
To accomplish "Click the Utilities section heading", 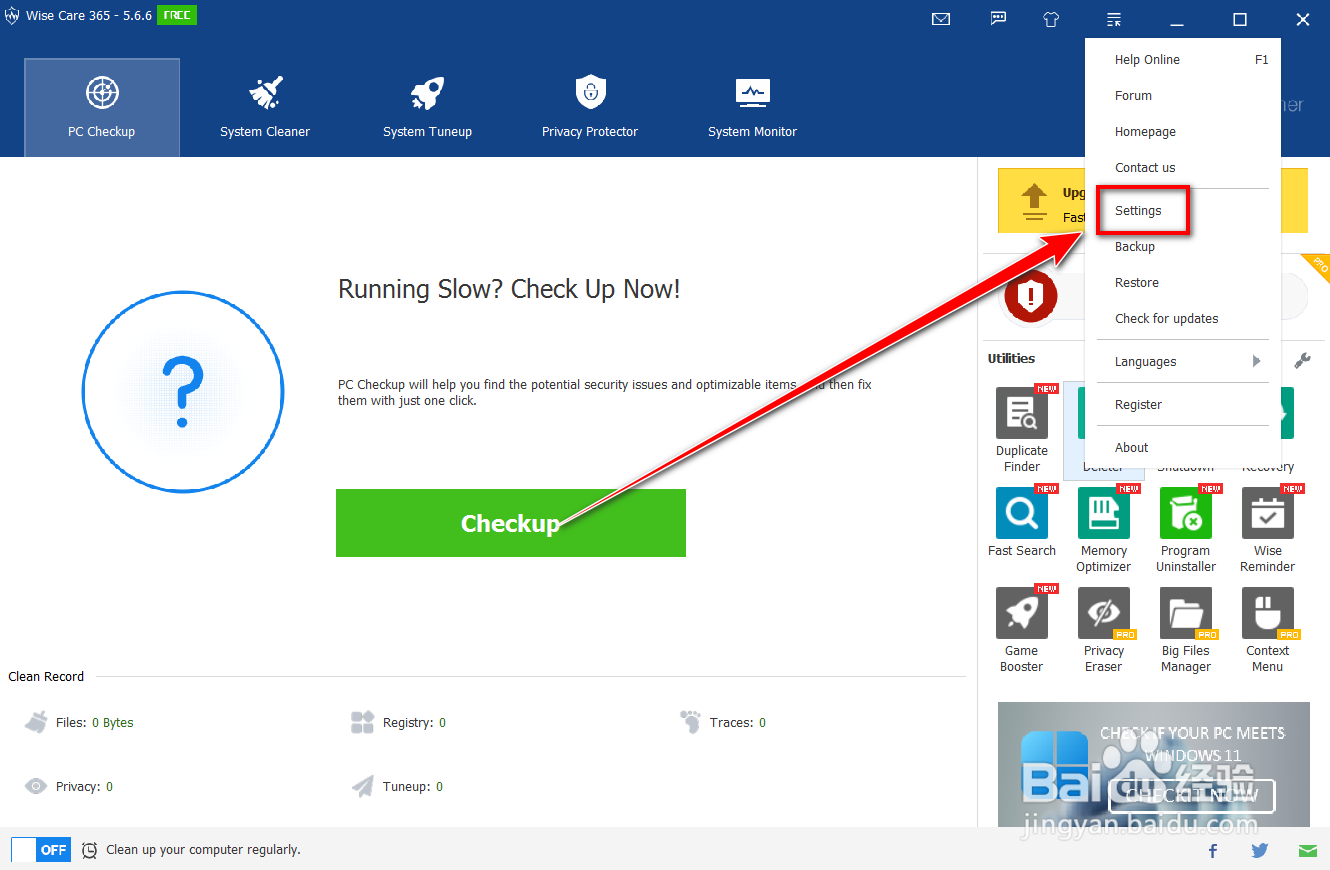I will (x=1011, y=359).
